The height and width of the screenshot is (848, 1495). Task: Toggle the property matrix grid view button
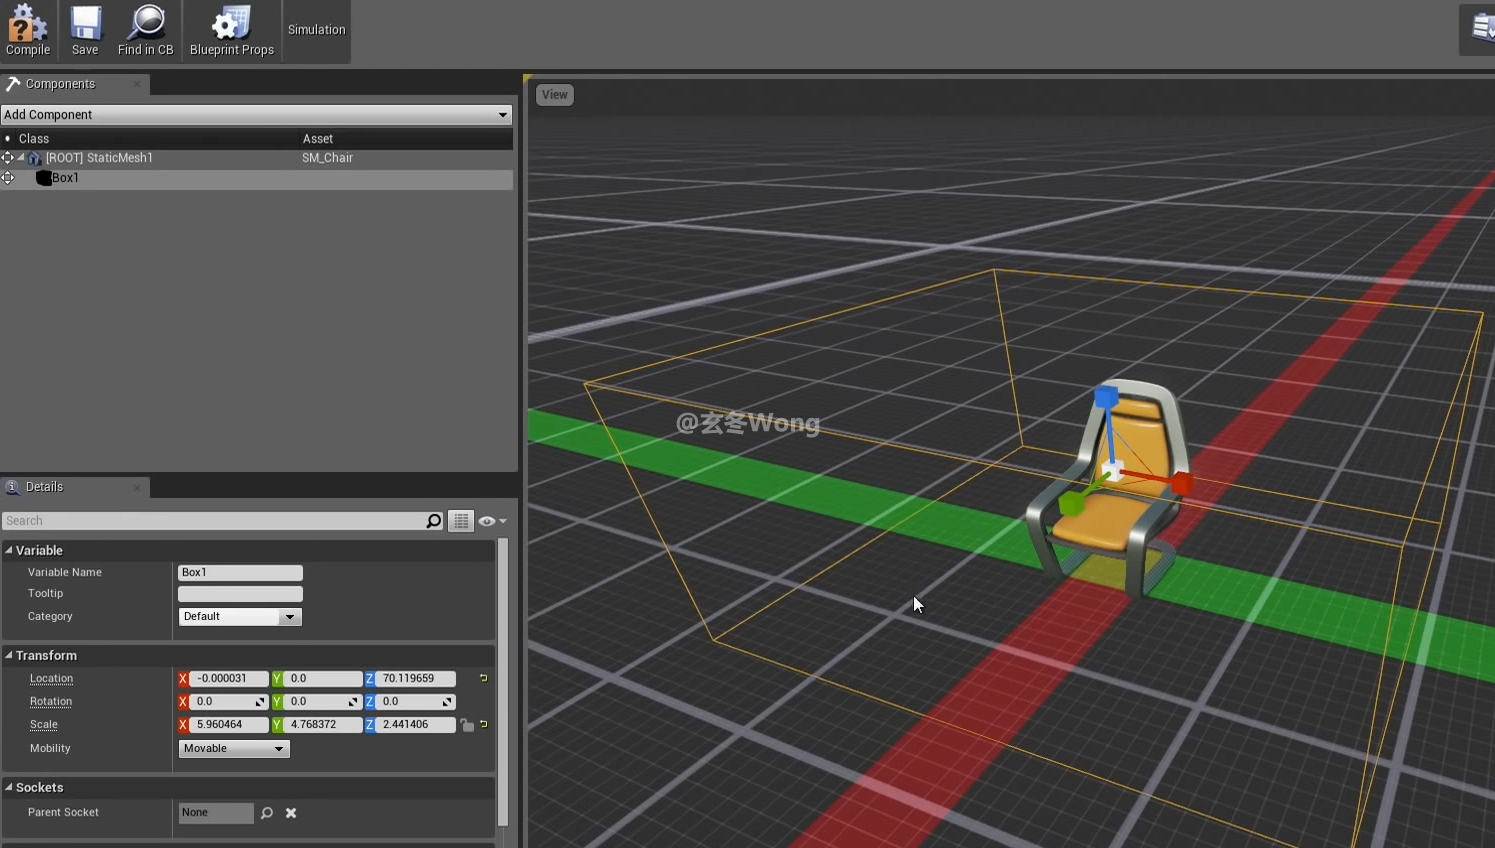(x=461, y=521)
